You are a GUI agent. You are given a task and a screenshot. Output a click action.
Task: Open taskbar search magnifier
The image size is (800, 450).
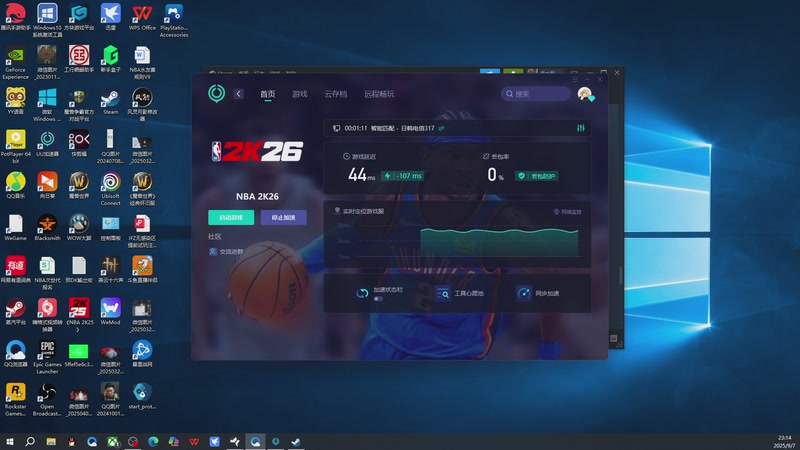coord(30,441)
